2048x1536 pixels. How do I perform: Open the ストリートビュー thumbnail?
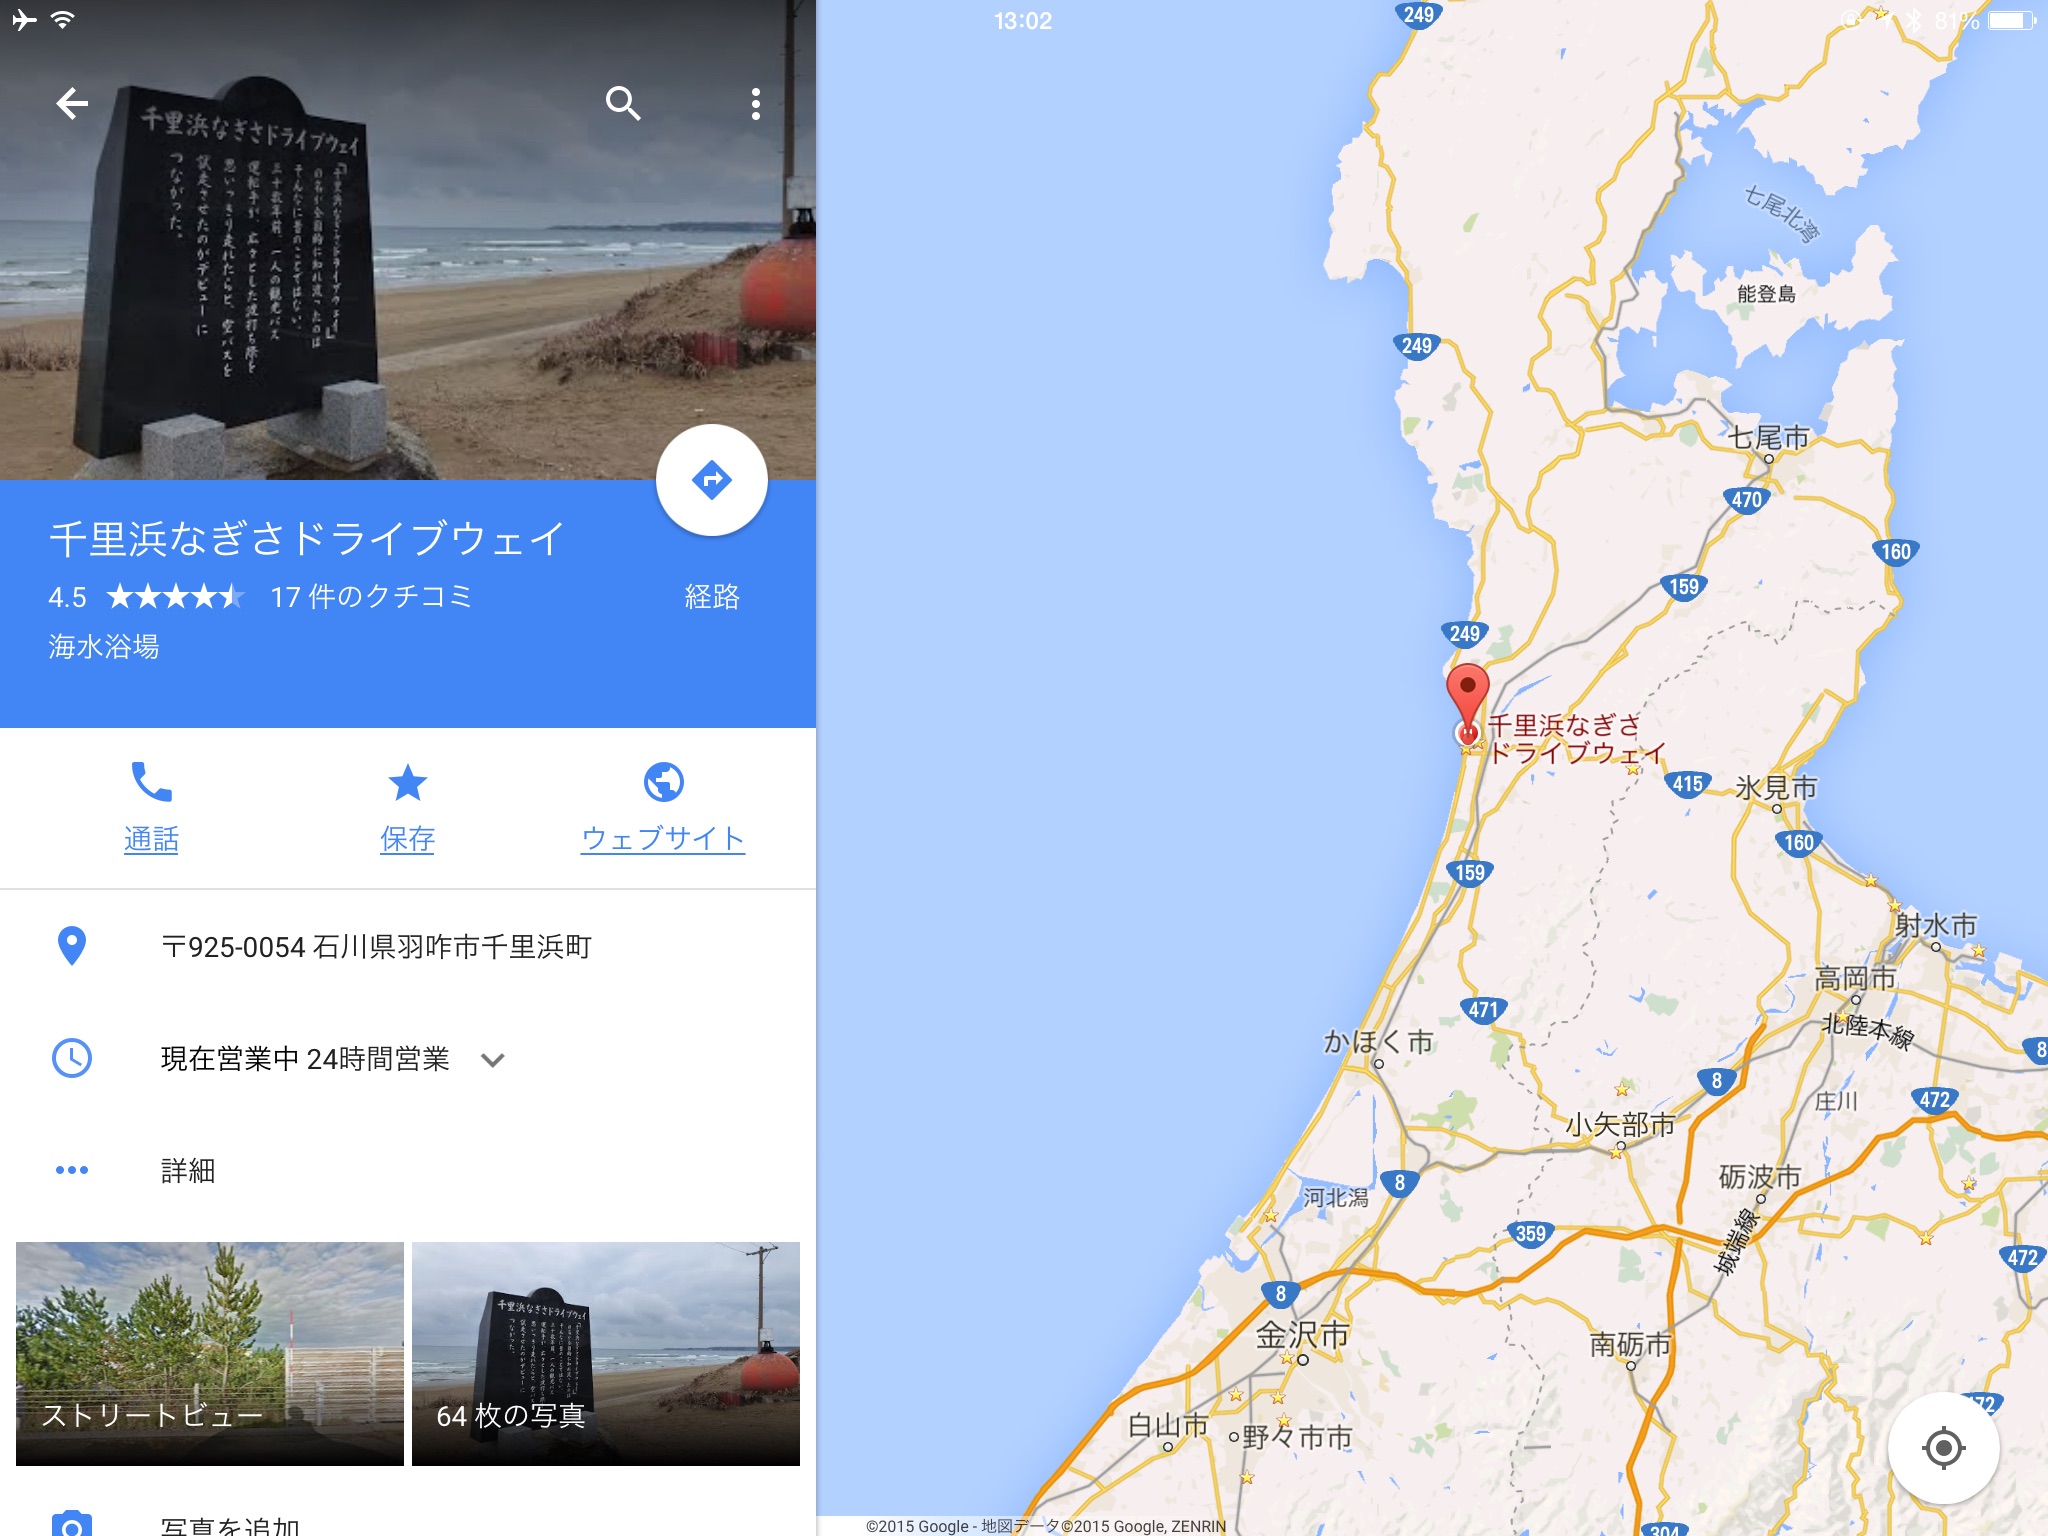click(210, 1354)
